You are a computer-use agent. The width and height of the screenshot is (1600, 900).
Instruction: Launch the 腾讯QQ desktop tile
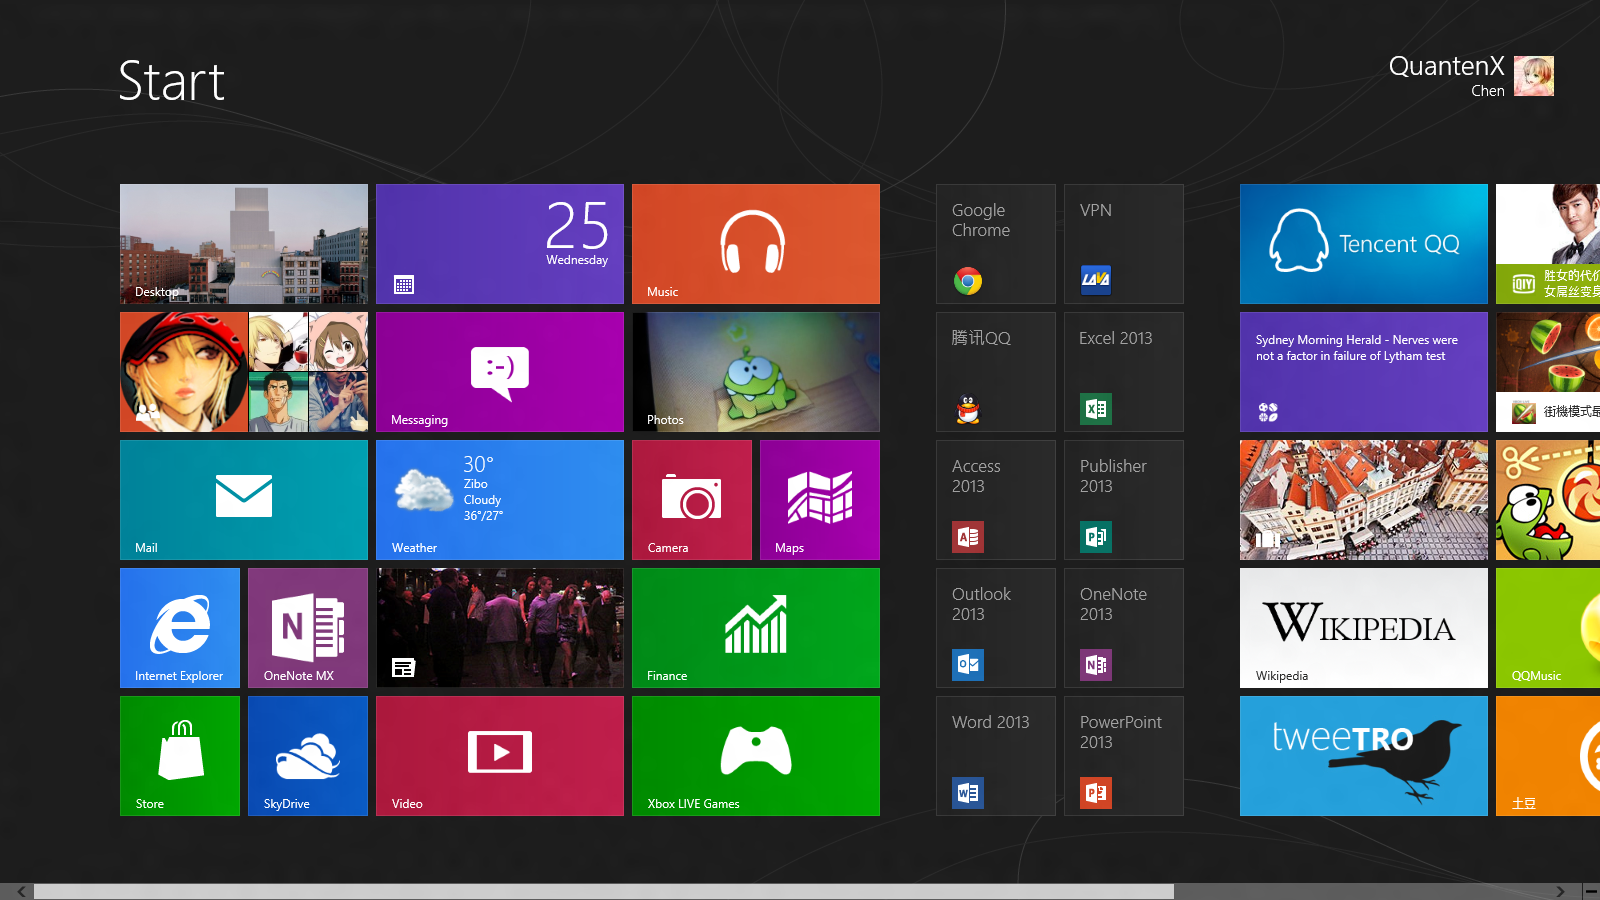[996, 372]
